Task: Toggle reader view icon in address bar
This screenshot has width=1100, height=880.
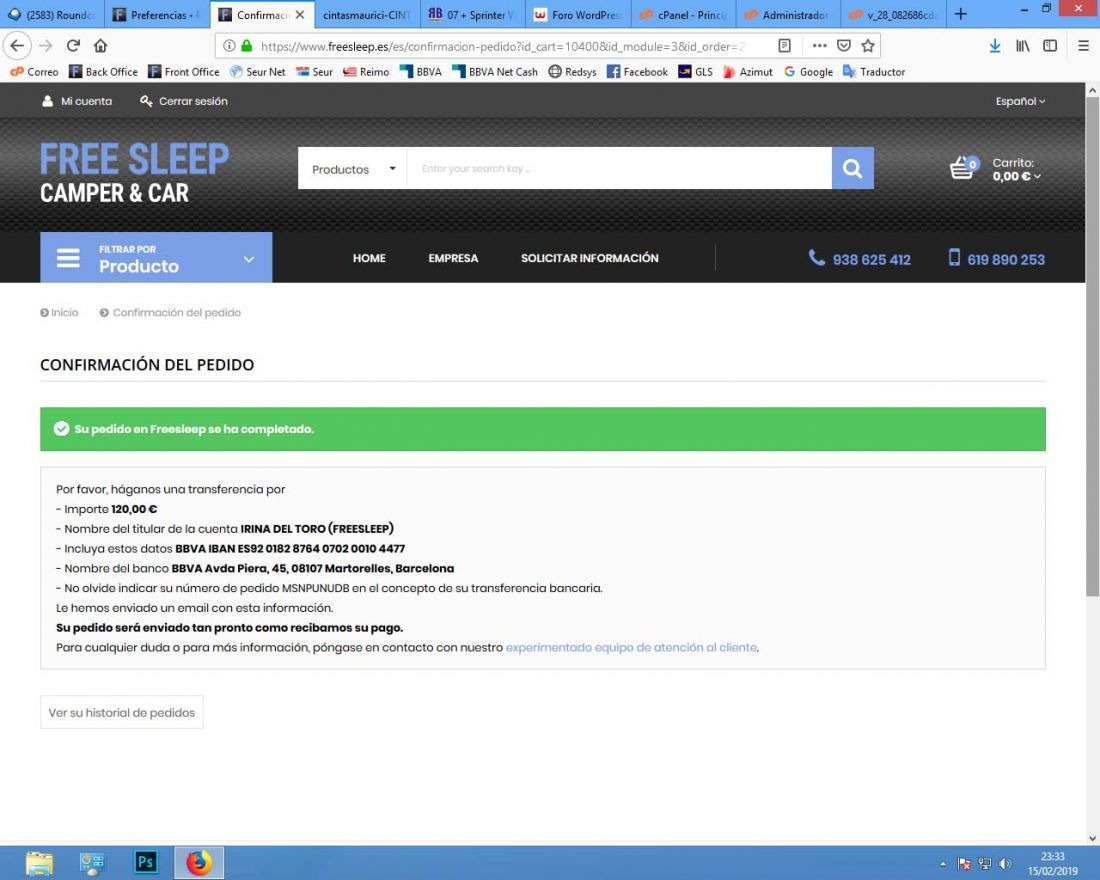Action: pos(784,46)
